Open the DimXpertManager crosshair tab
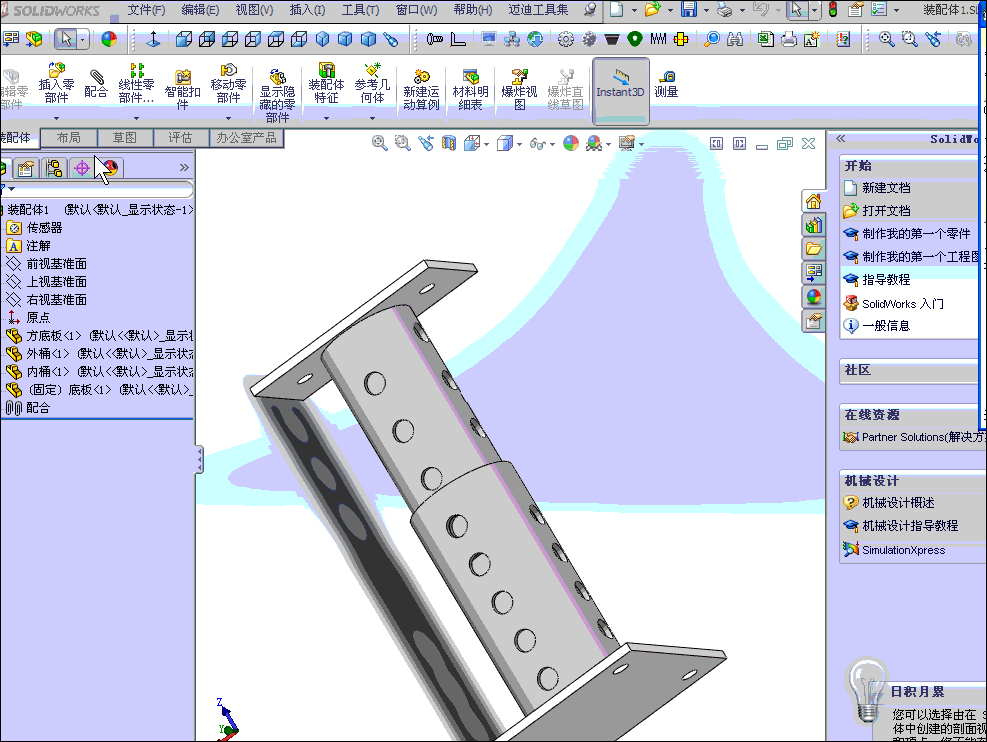 click(82, 168)
